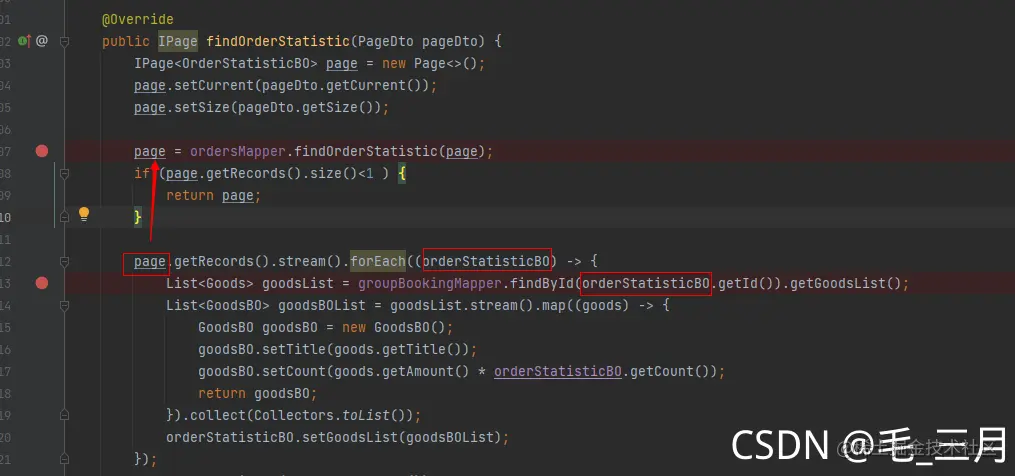
Task: Click 'List<Goods>' type declaration
Action: pos(210,284)
